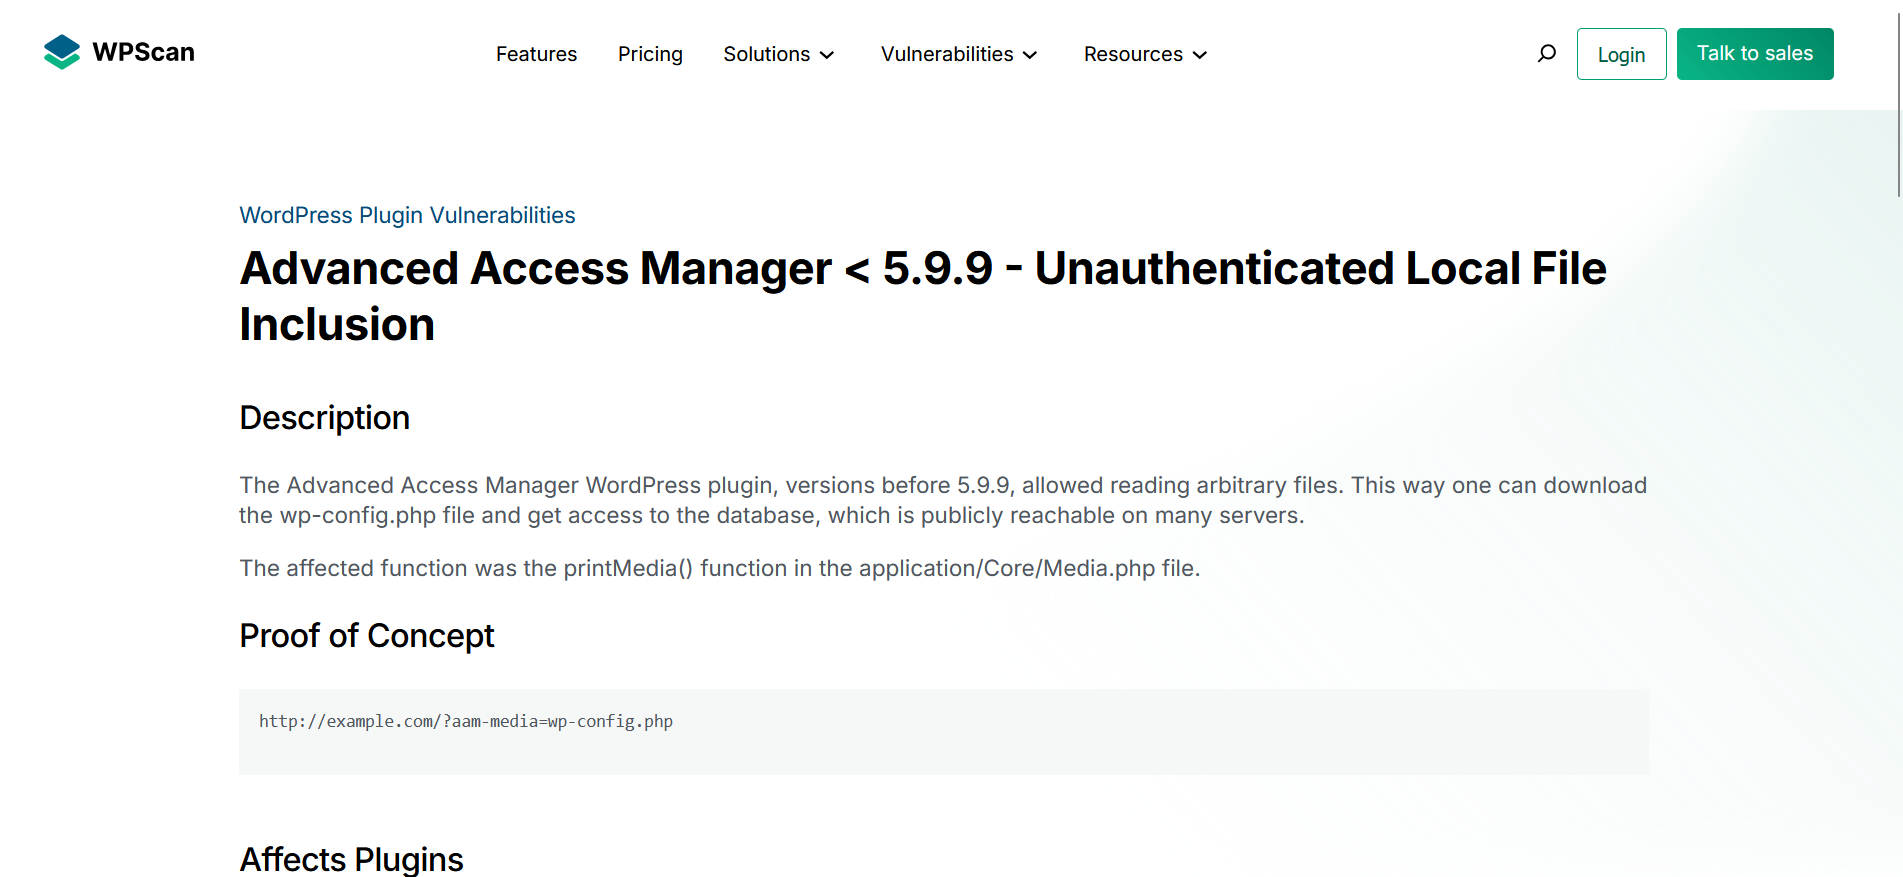1903x877 pixels.
Task: Expand the Solutions dropdown menu
Action: click(779, 54)
